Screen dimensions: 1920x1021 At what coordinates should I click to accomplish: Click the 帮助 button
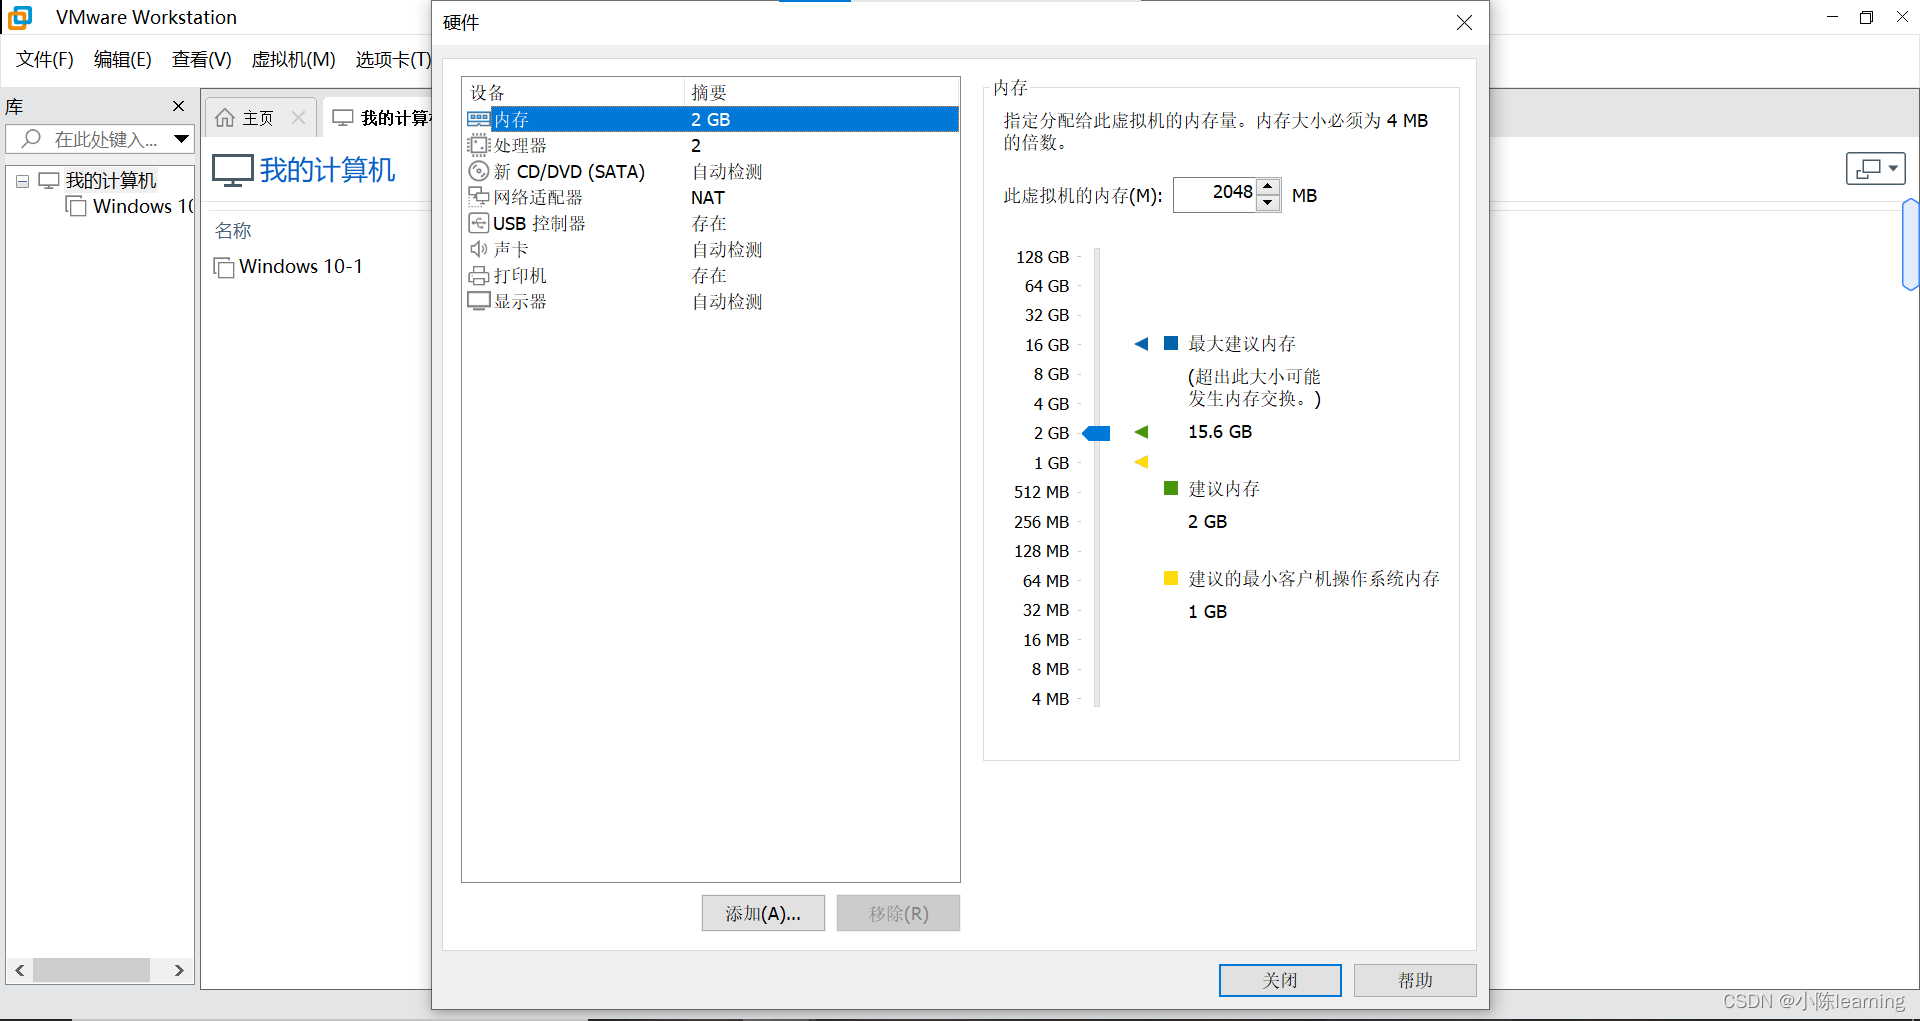coord(1415,980)
